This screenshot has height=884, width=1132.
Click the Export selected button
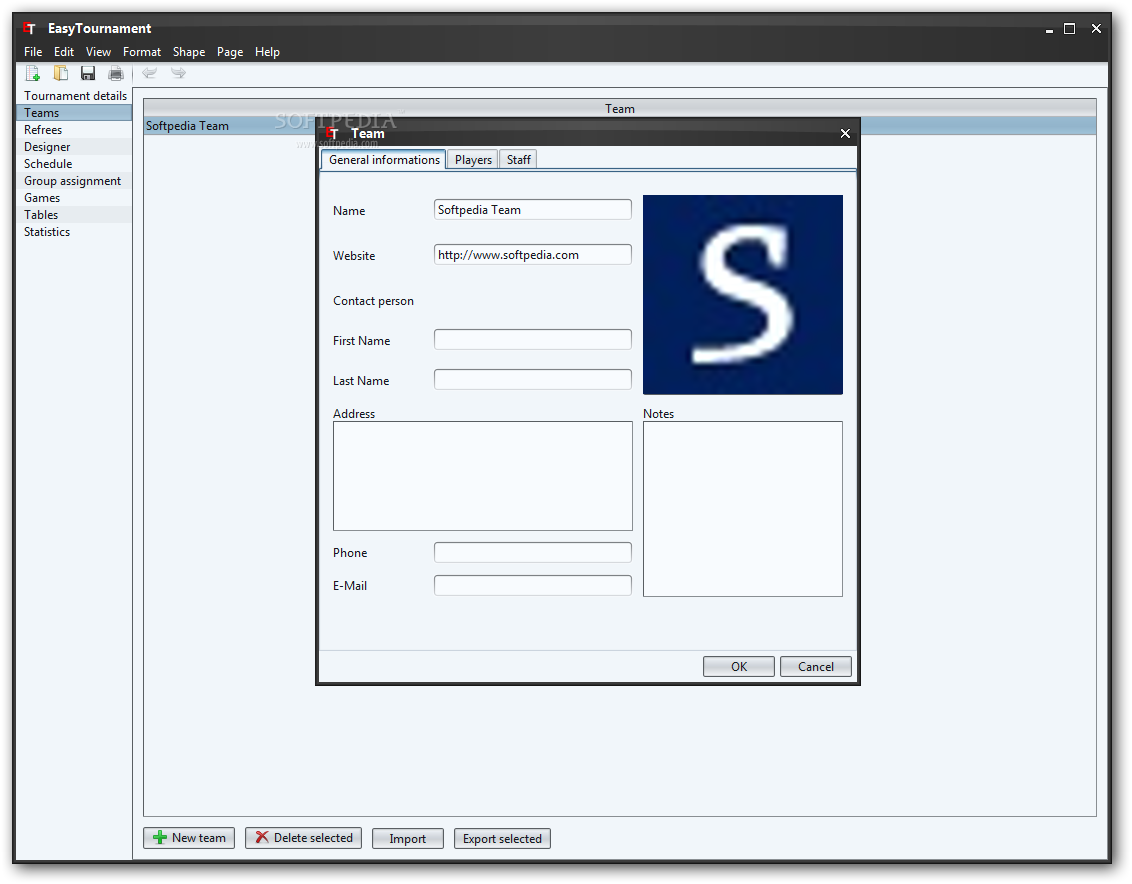(x=502, y=838)
